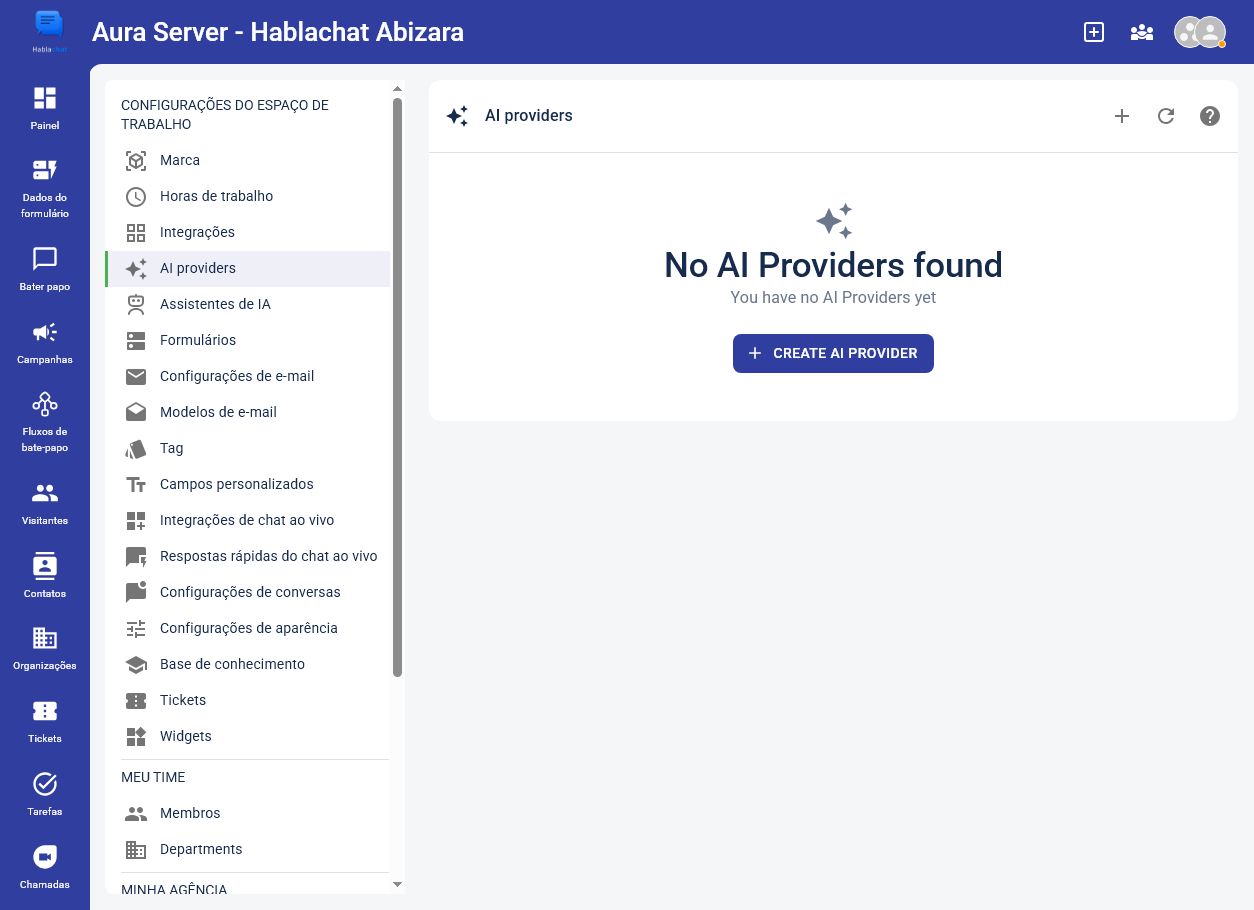This screenshot has height=910, width=1254.
Task: Refresh the AI providers list
Action: 1166,116
